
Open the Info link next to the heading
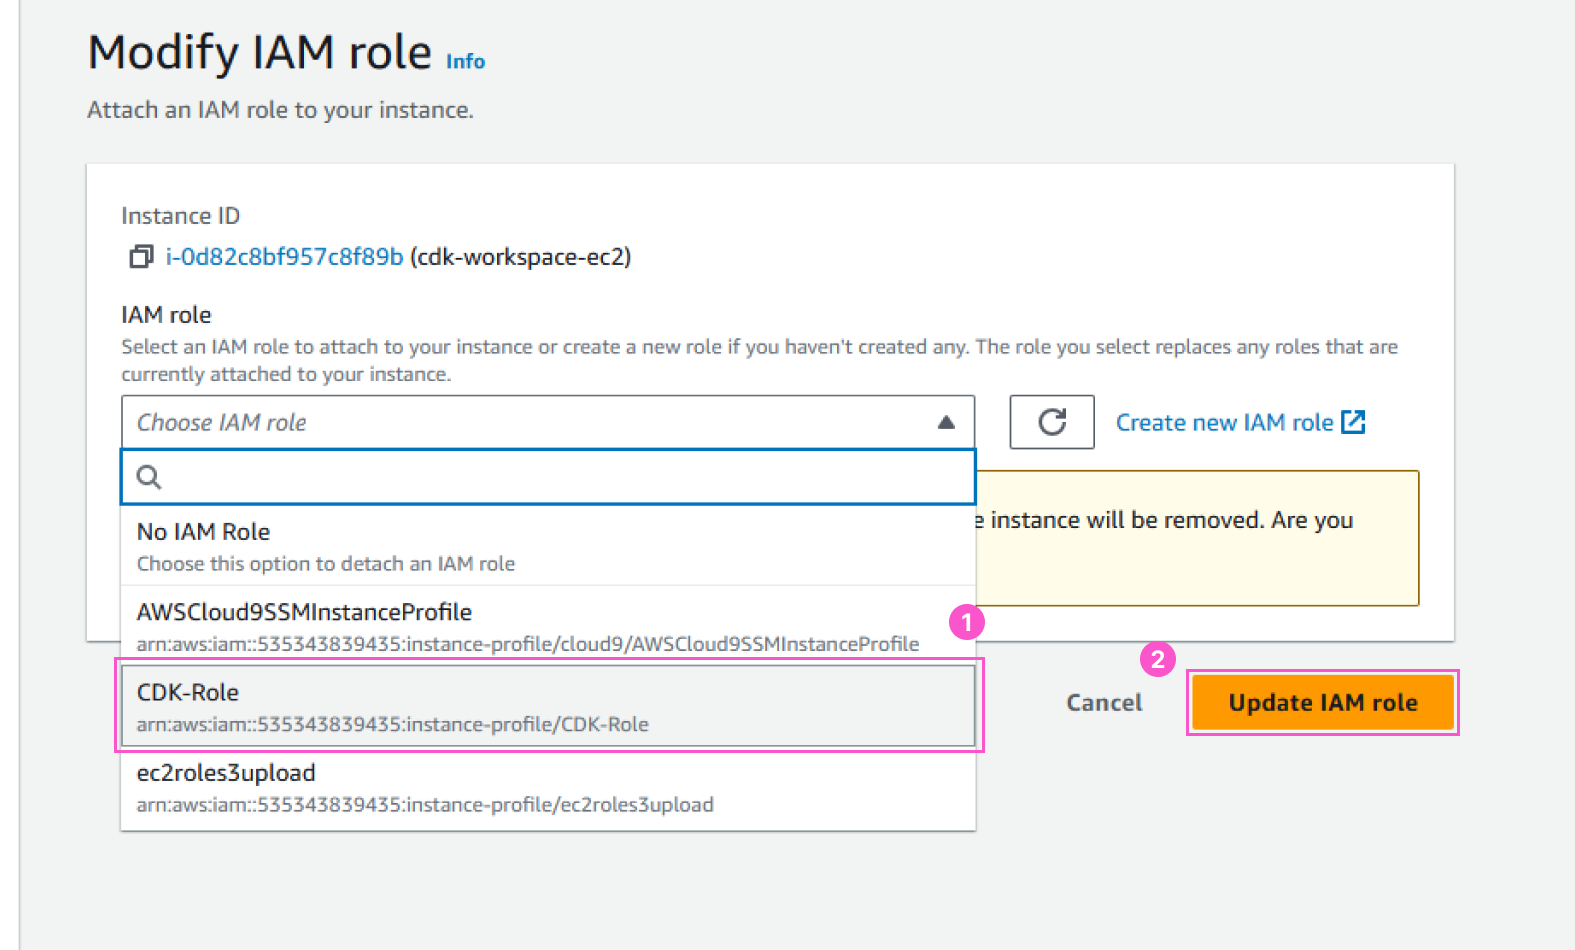465,62
